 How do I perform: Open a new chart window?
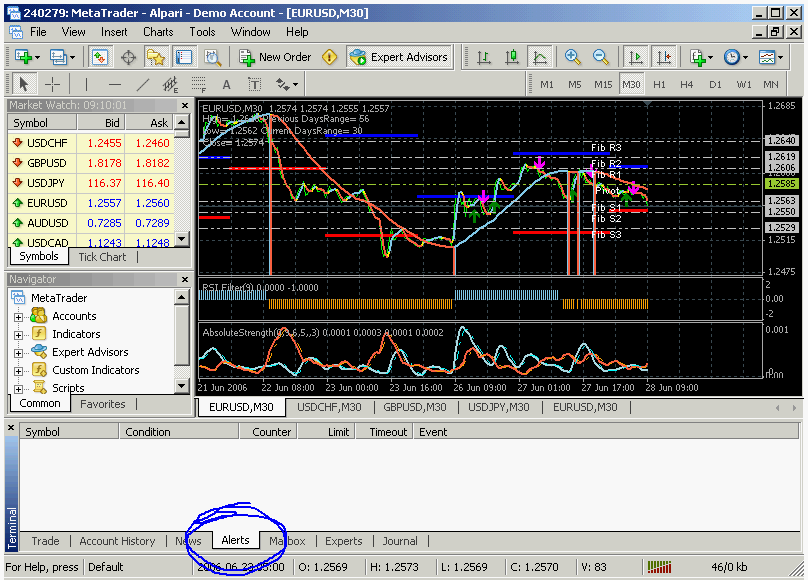[x=23, y=57]
